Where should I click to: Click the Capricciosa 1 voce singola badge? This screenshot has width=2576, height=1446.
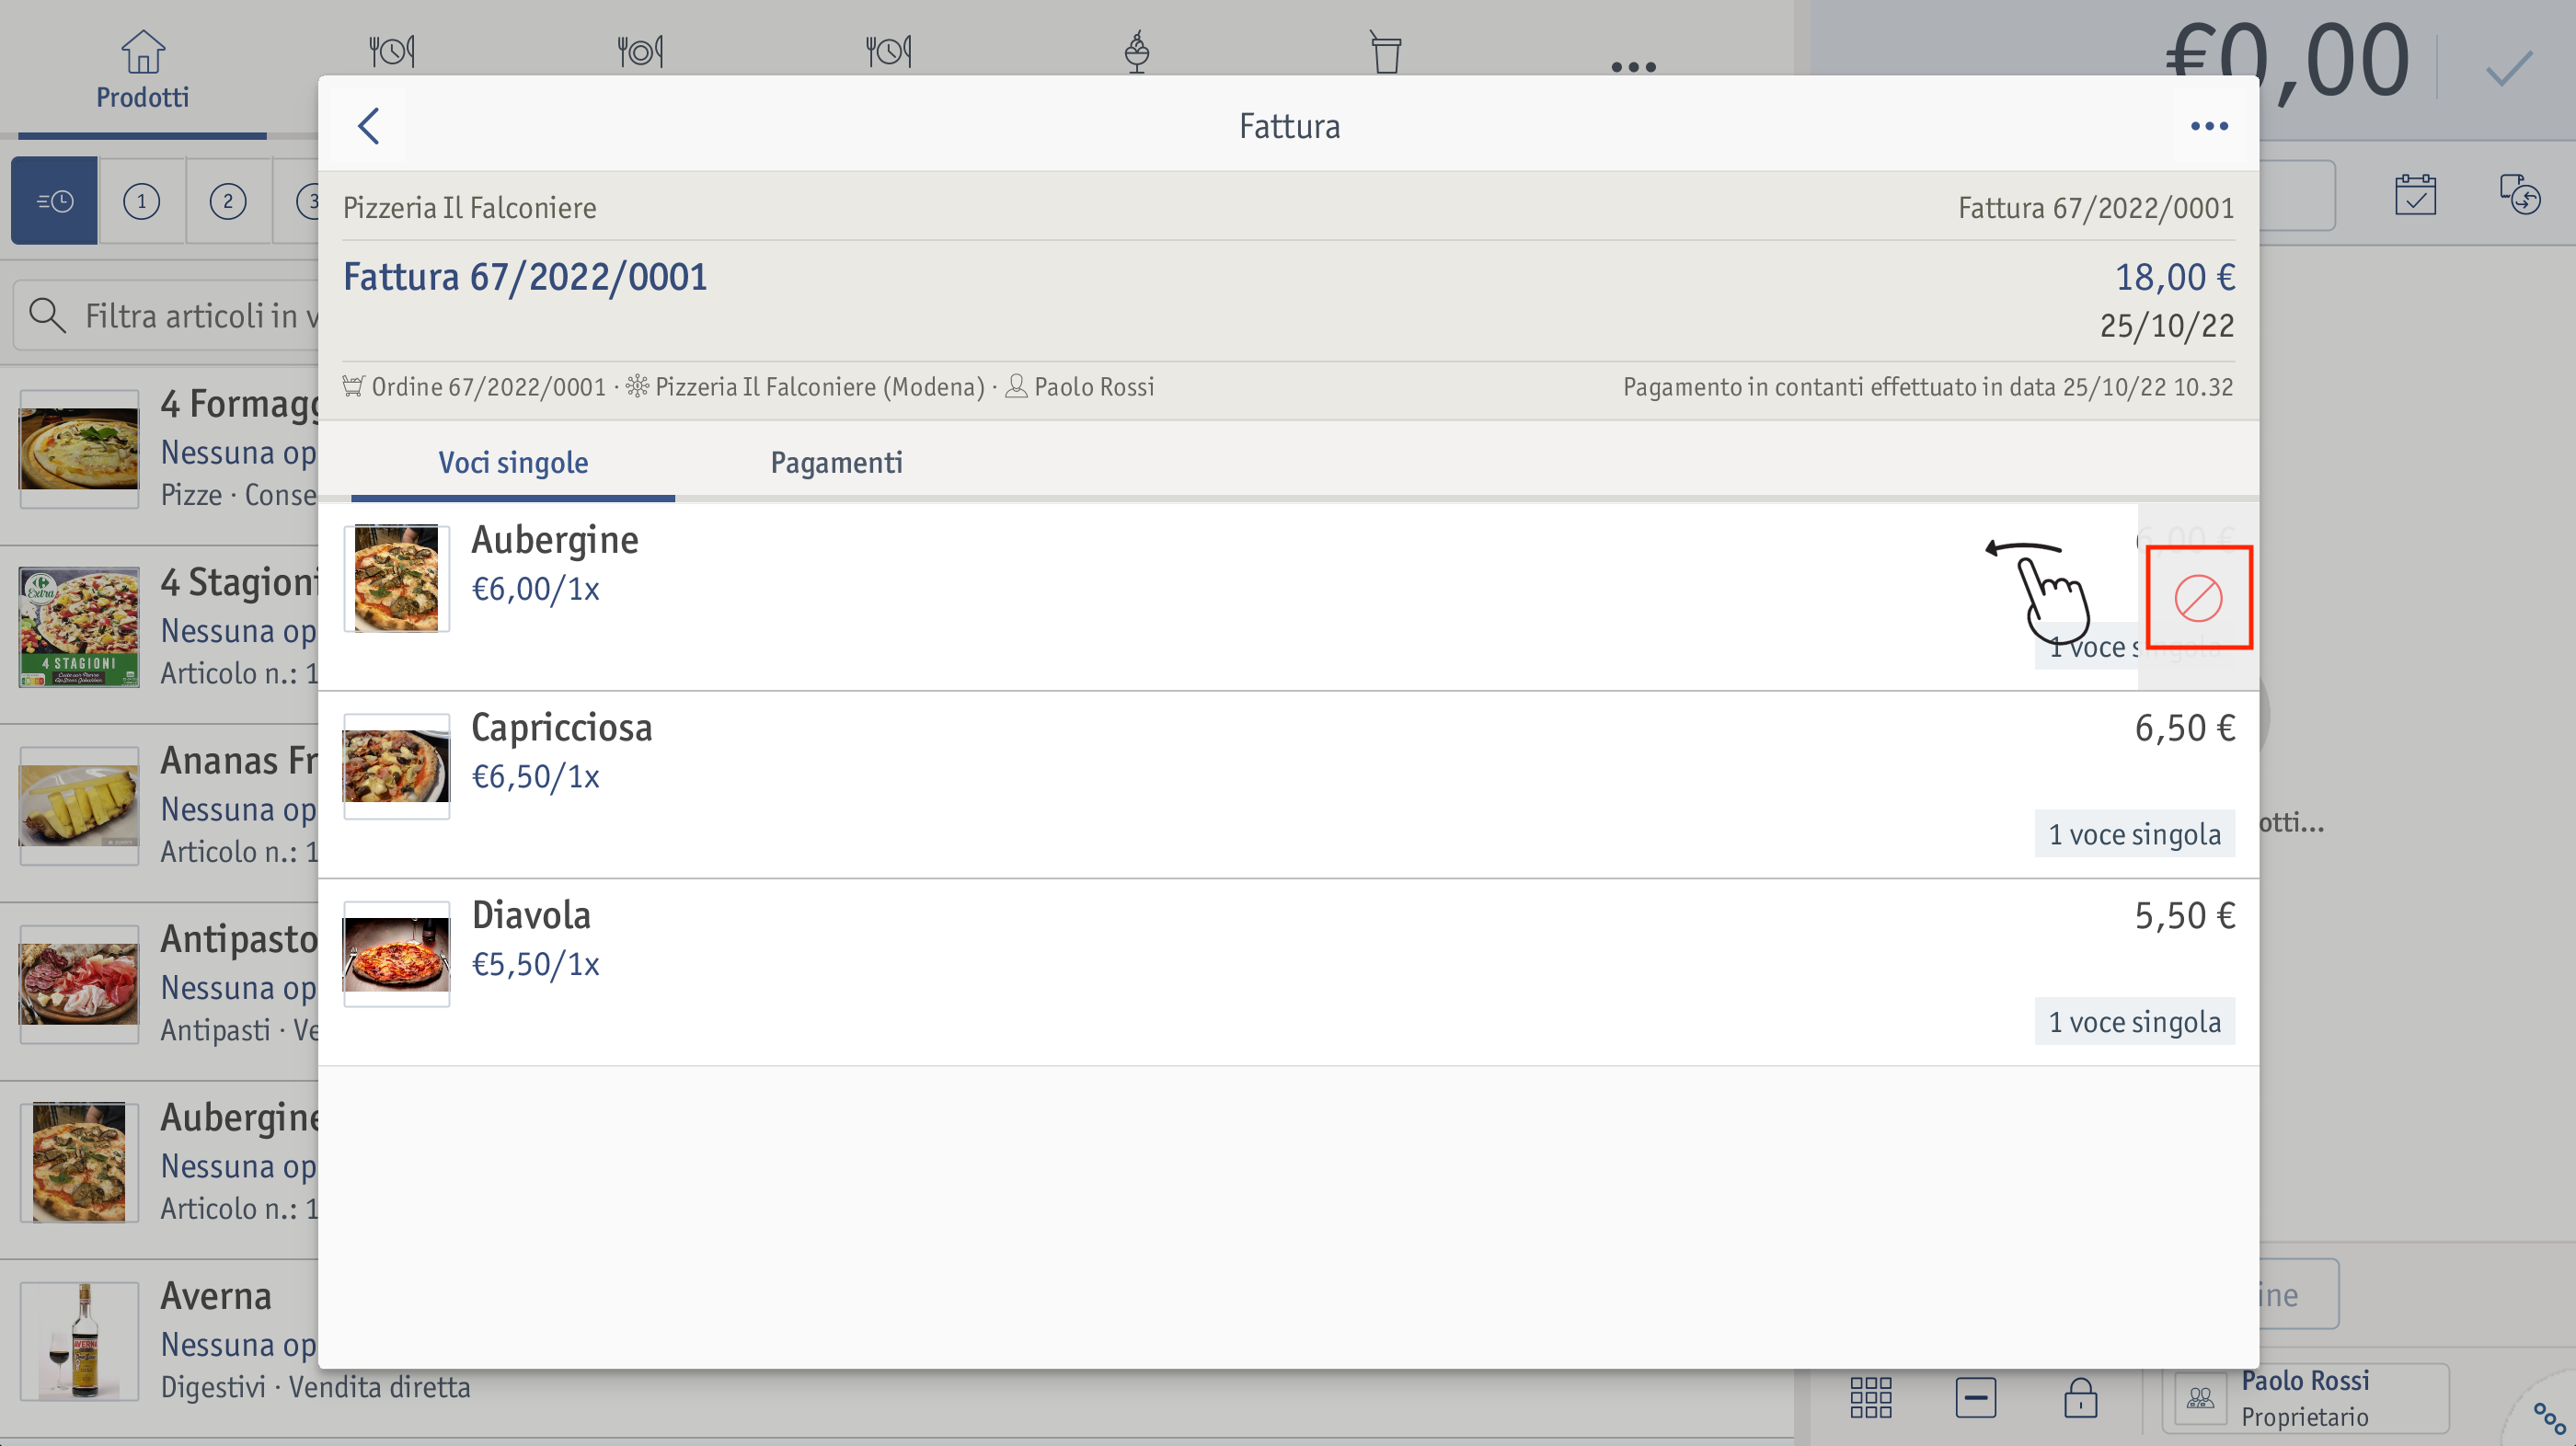[x=2134, y=834]
